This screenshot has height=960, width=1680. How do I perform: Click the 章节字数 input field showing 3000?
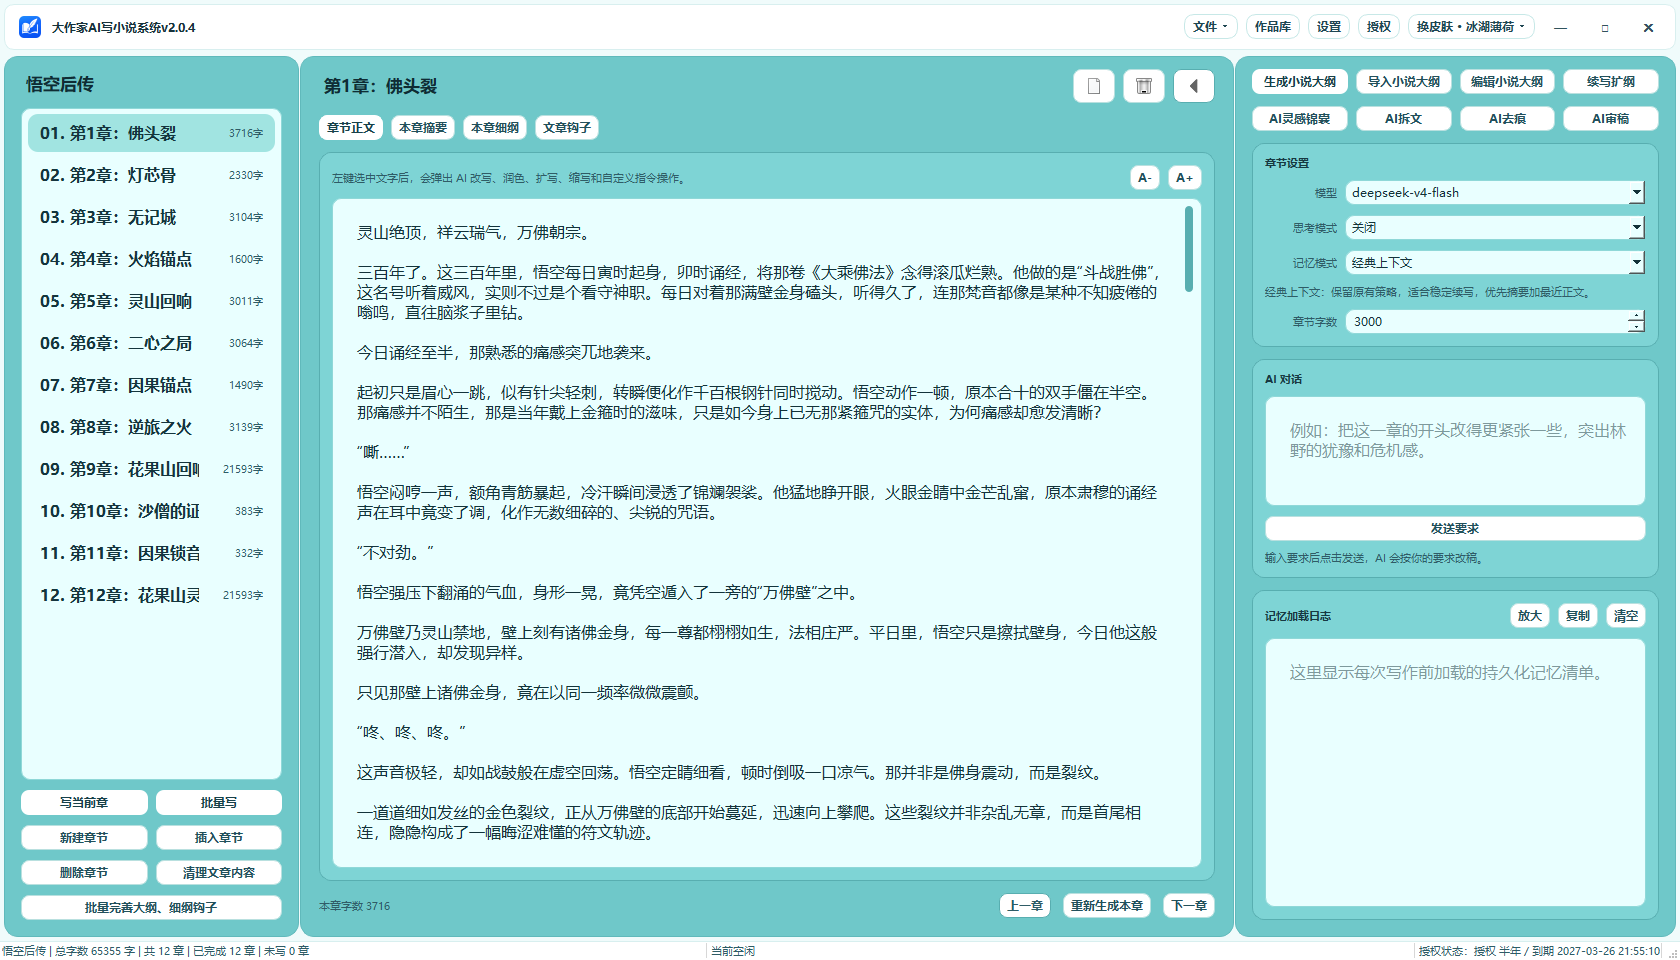point(1487,321)
